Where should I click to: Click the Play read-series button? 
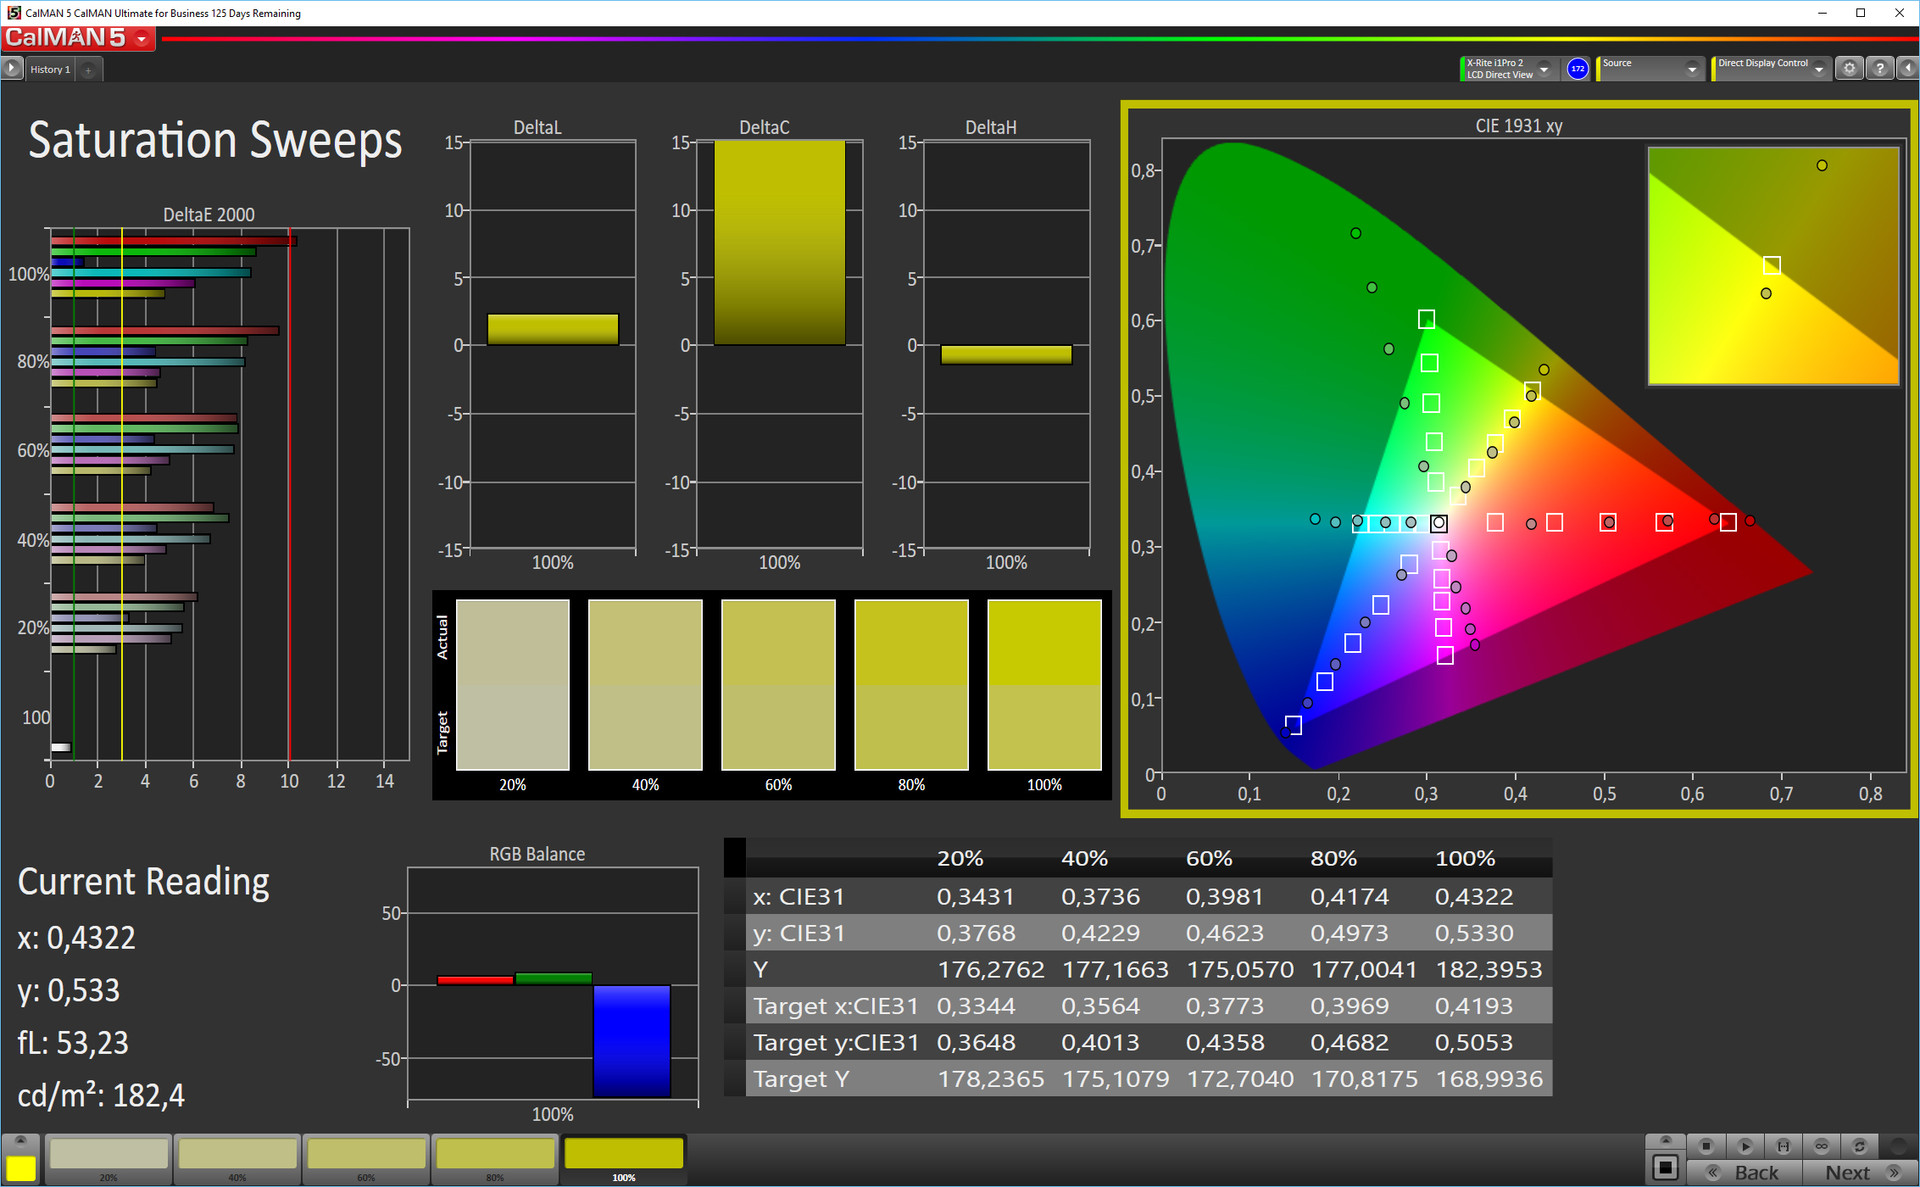[x=1745, y=1146]
